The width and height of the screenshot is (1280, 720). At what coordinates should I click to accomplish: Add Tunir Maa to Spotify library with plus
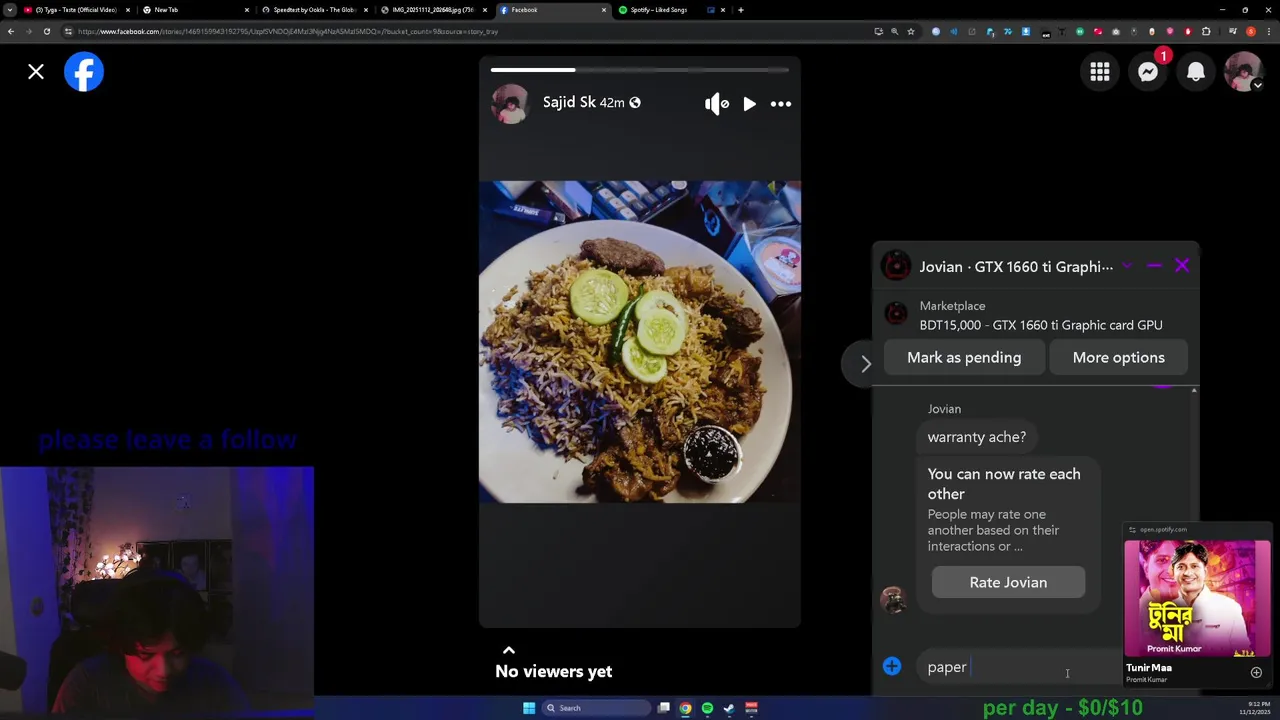(1256, 673)
